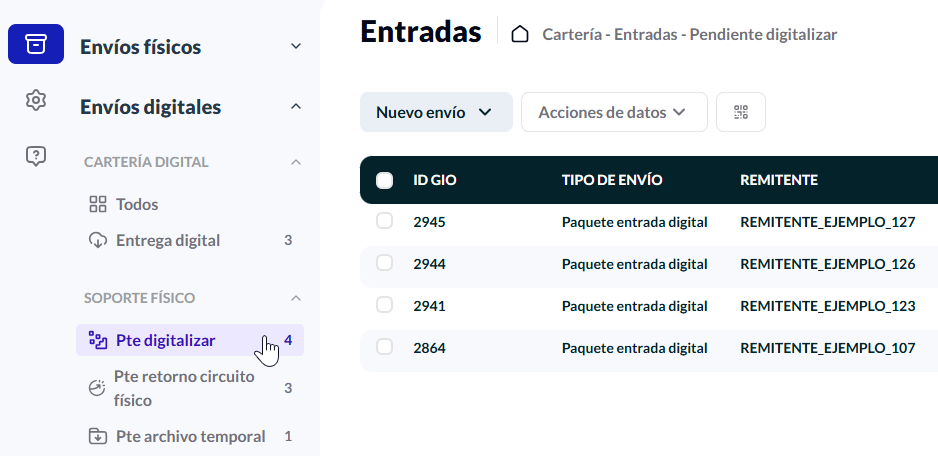
Task: Open the Acciones de datos dropdown
Action: (614, 112)
